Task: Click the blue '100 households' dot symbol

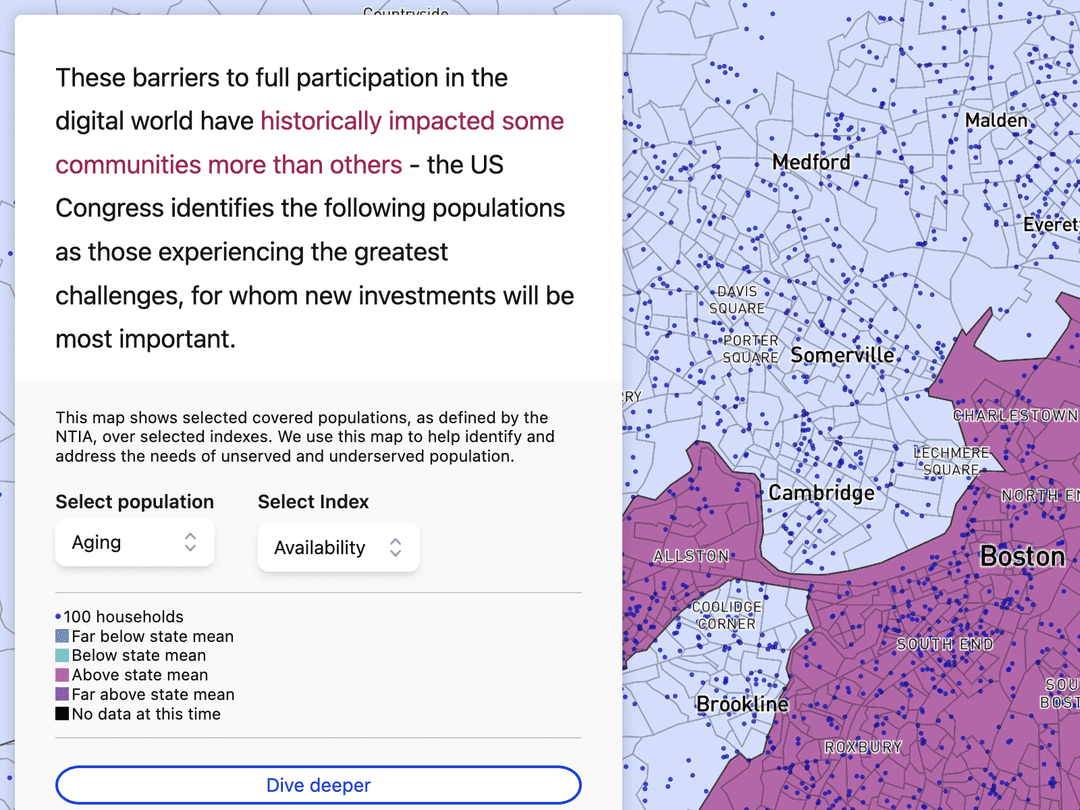Action: (58, 616)
